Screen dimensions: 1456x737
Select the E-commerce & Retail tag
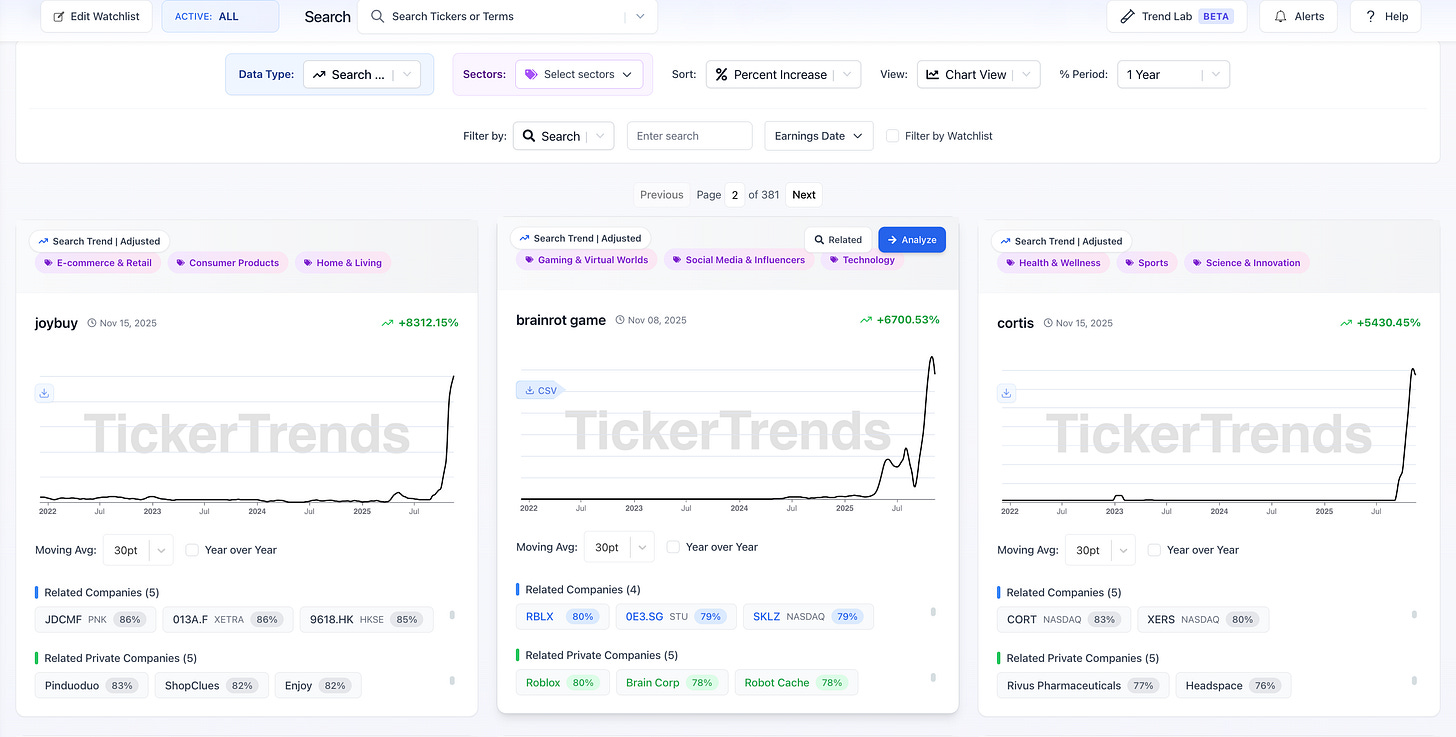click(x=98, y=263)
